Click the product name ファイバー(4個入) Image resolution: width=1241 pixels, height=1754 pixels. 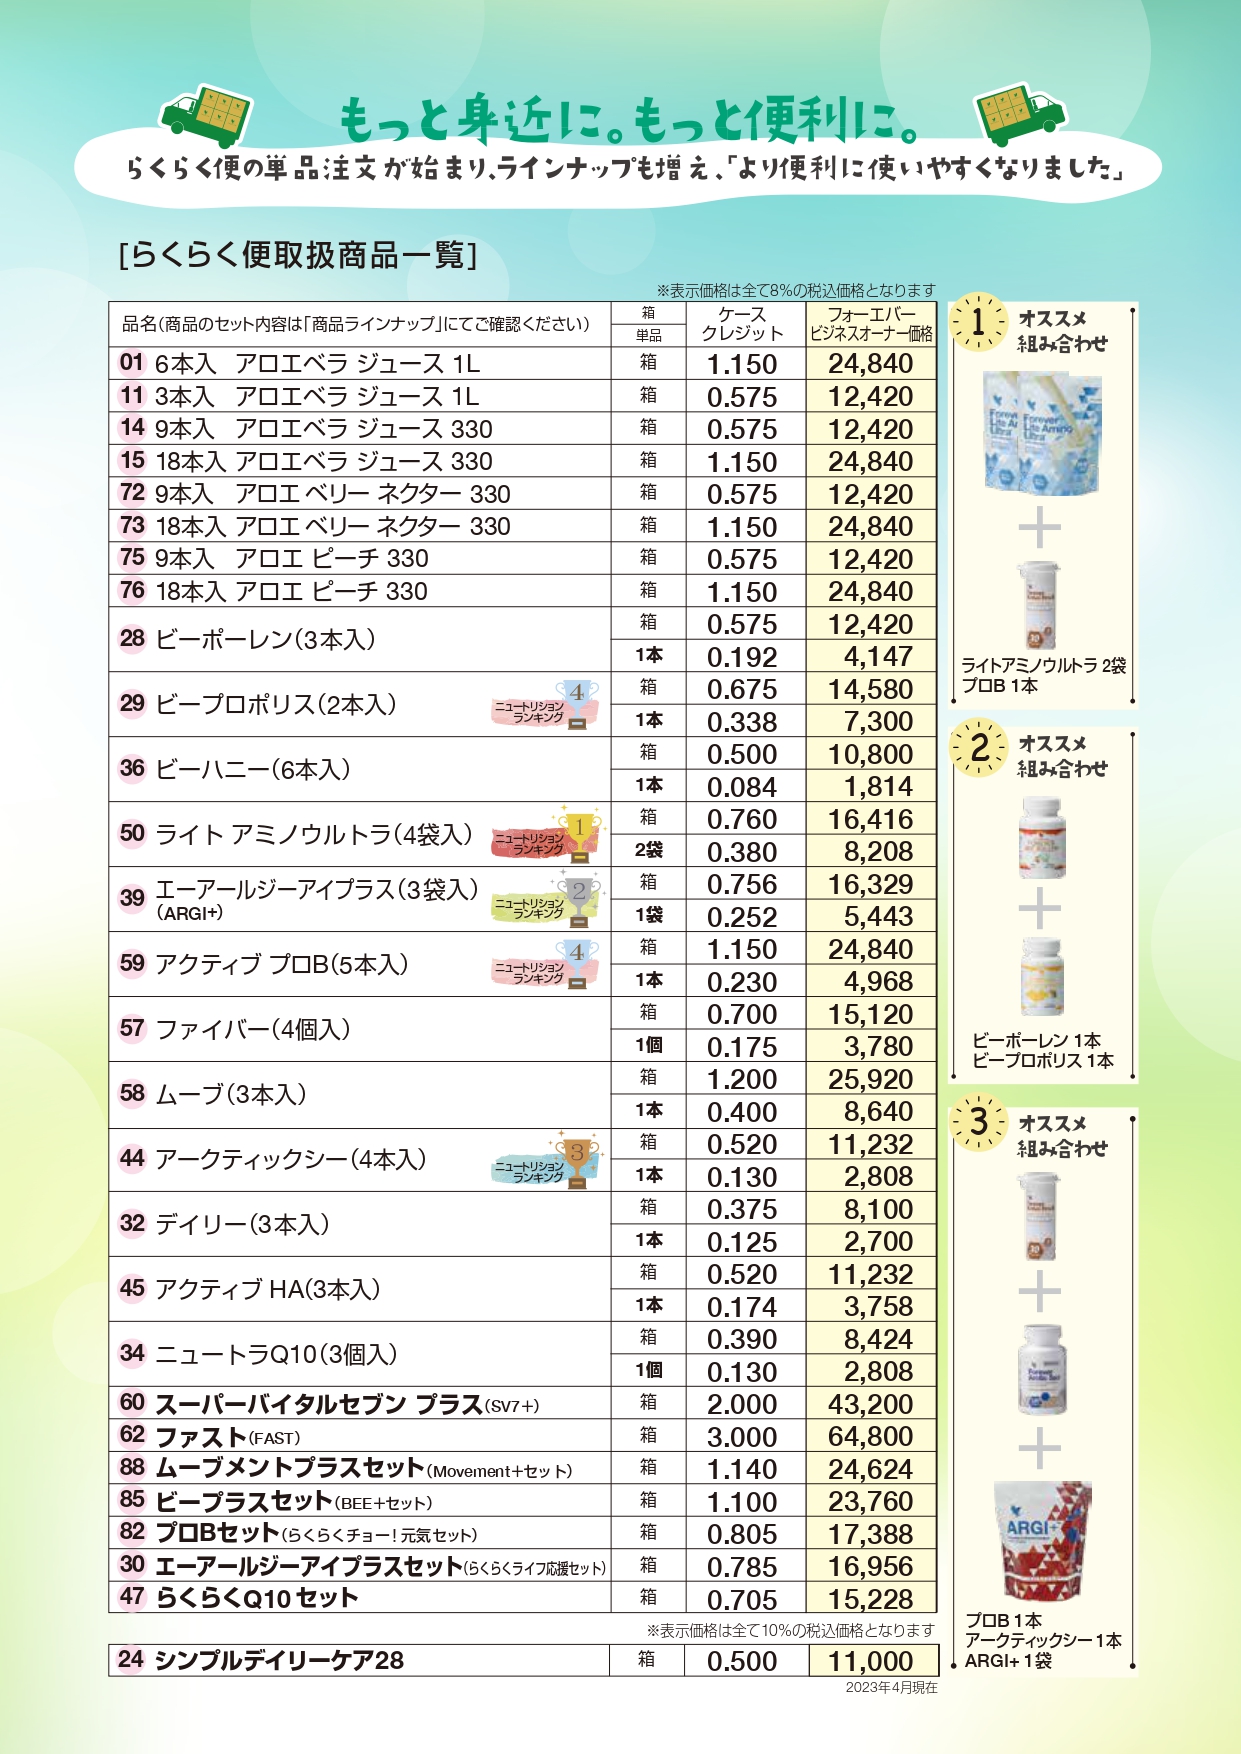coord(253,1029)
